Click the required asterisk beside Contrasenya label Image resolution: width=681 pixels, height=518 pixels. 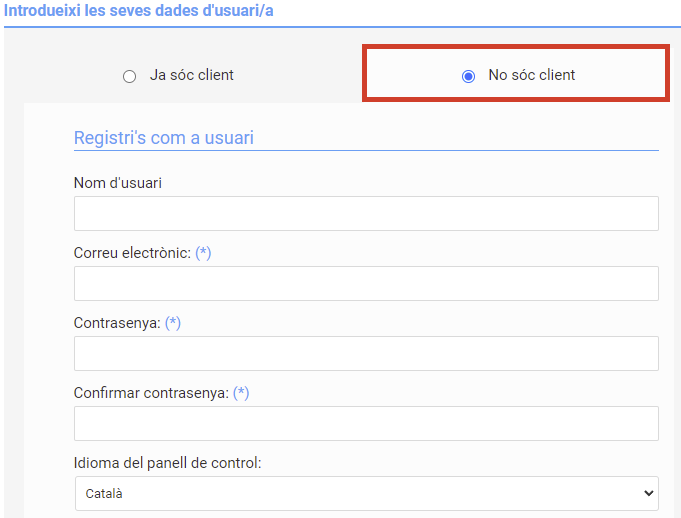[x=173, y=323]
